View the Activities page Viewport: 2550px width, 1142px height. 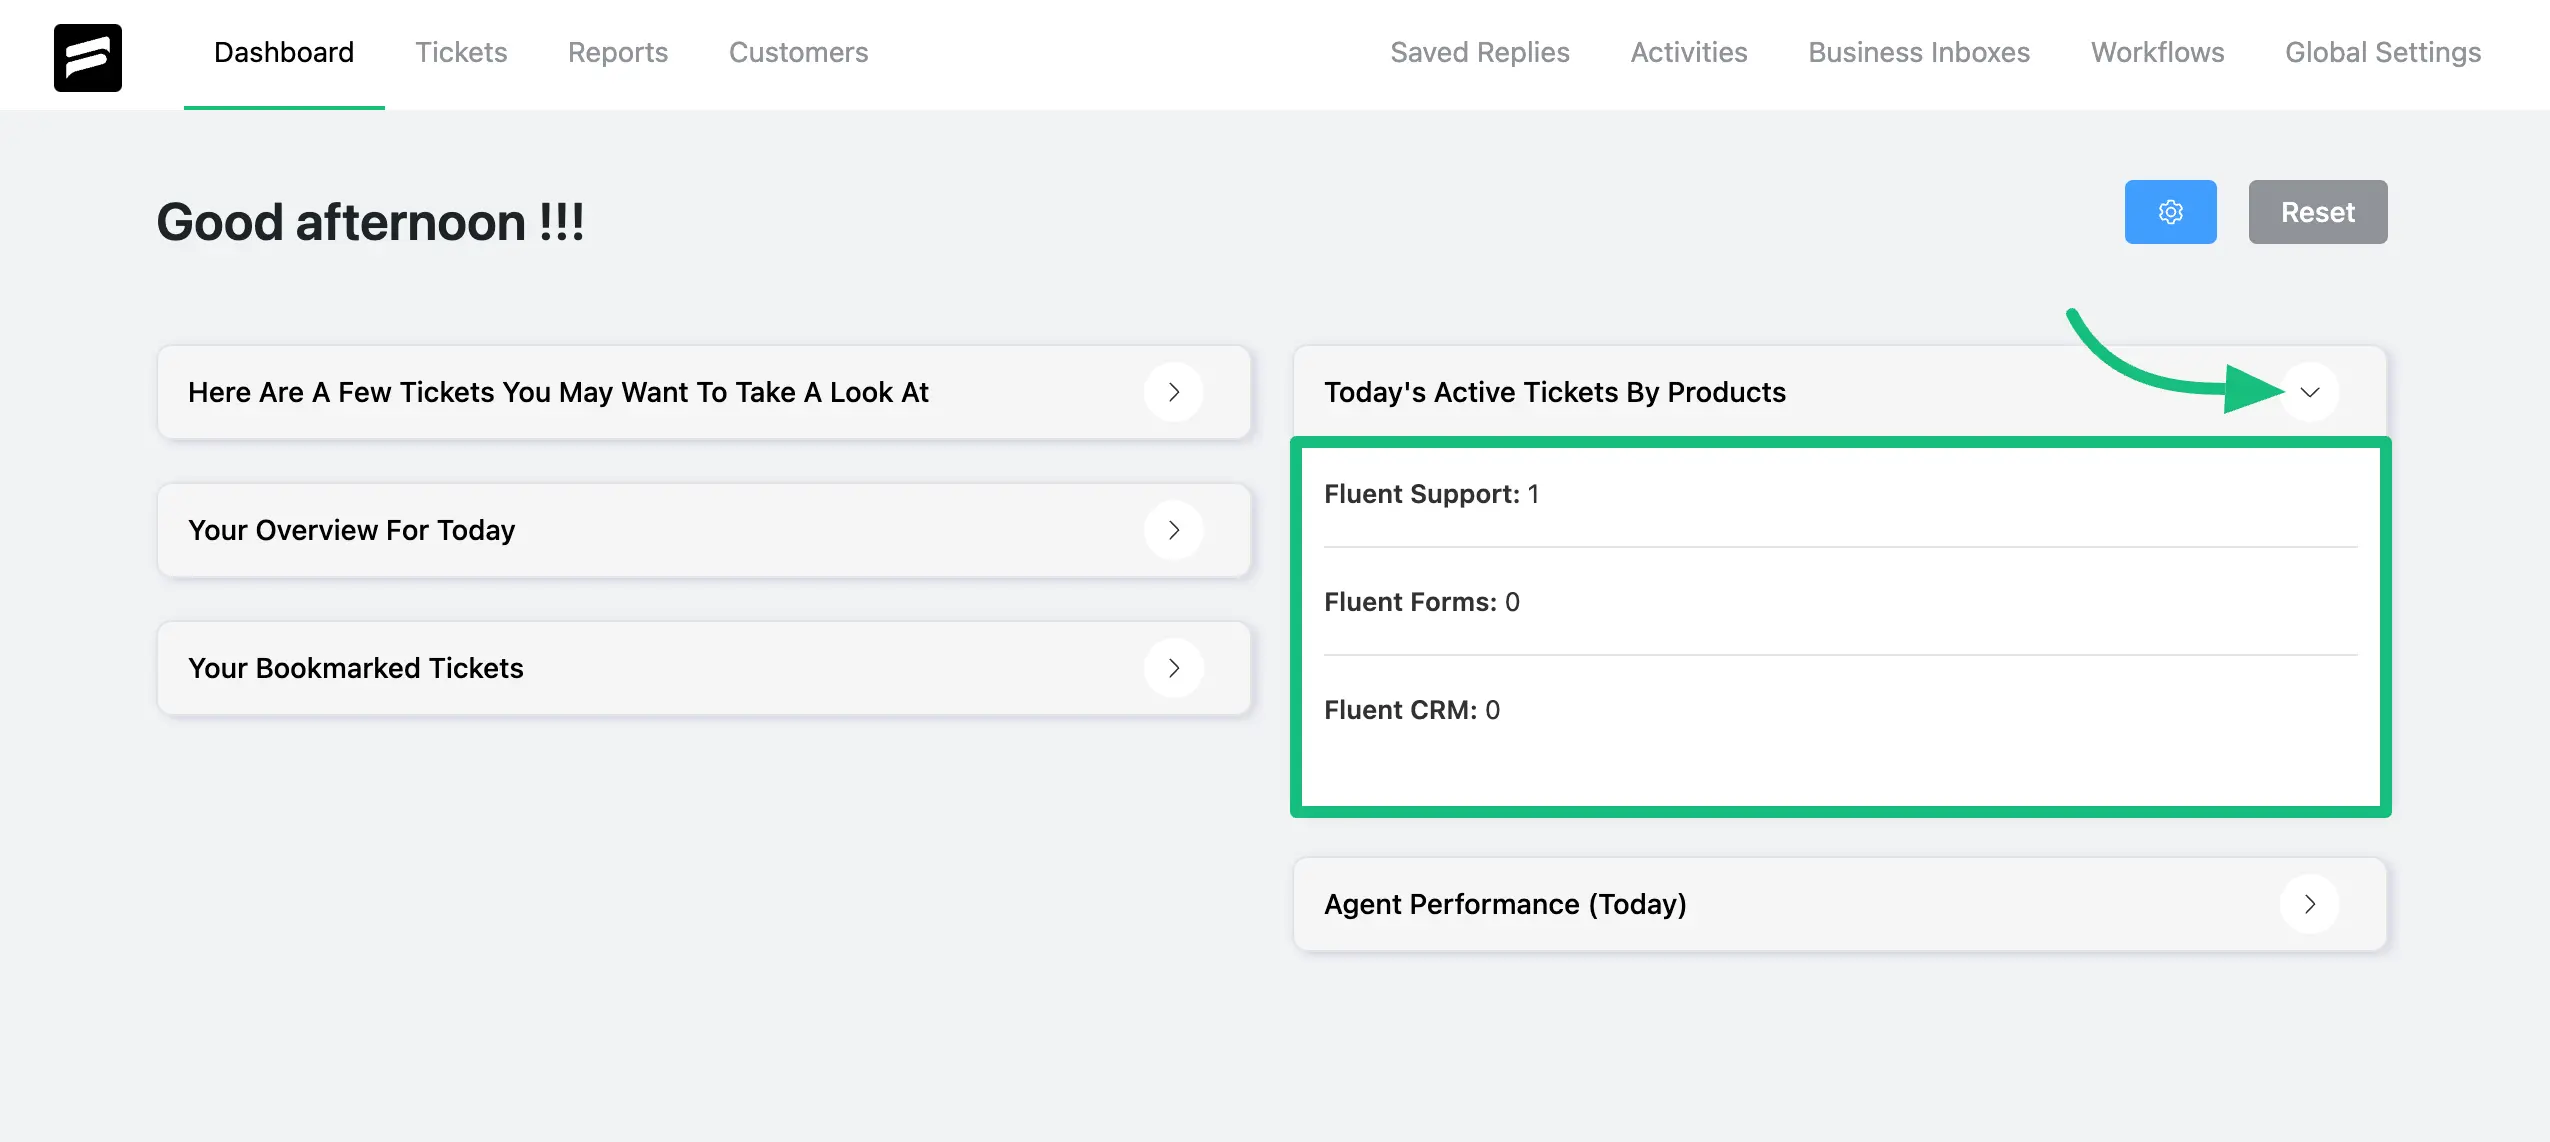pyautogui.click(x=1689, y=52)
